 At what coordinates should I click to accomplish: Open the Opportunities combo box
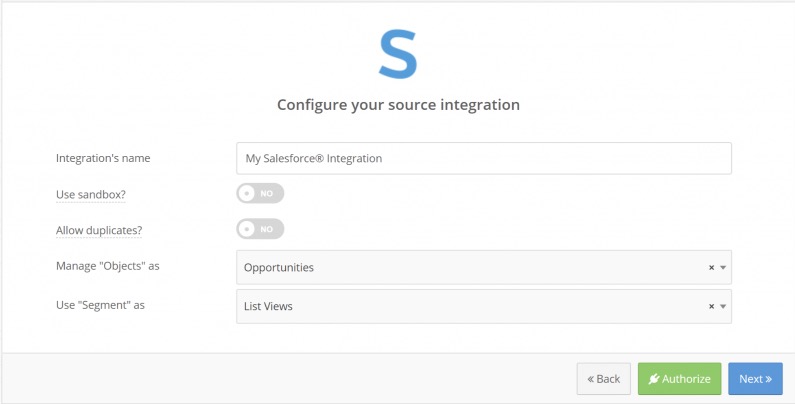(470, 268)
